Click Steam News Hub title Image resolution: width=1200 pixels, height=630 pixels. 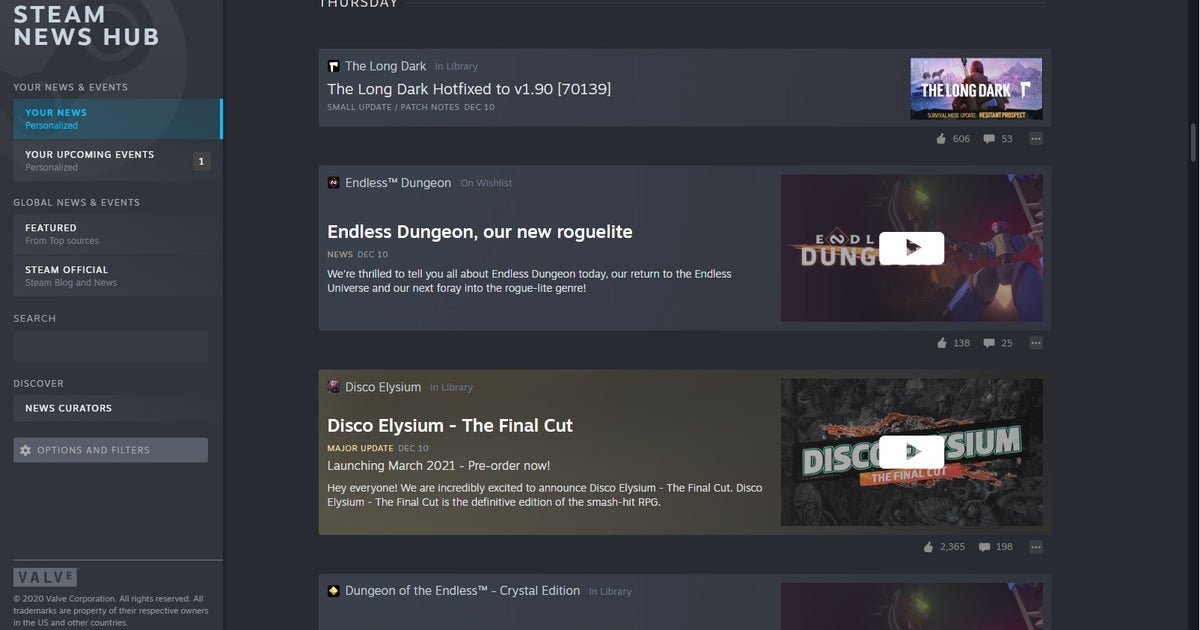86,26
